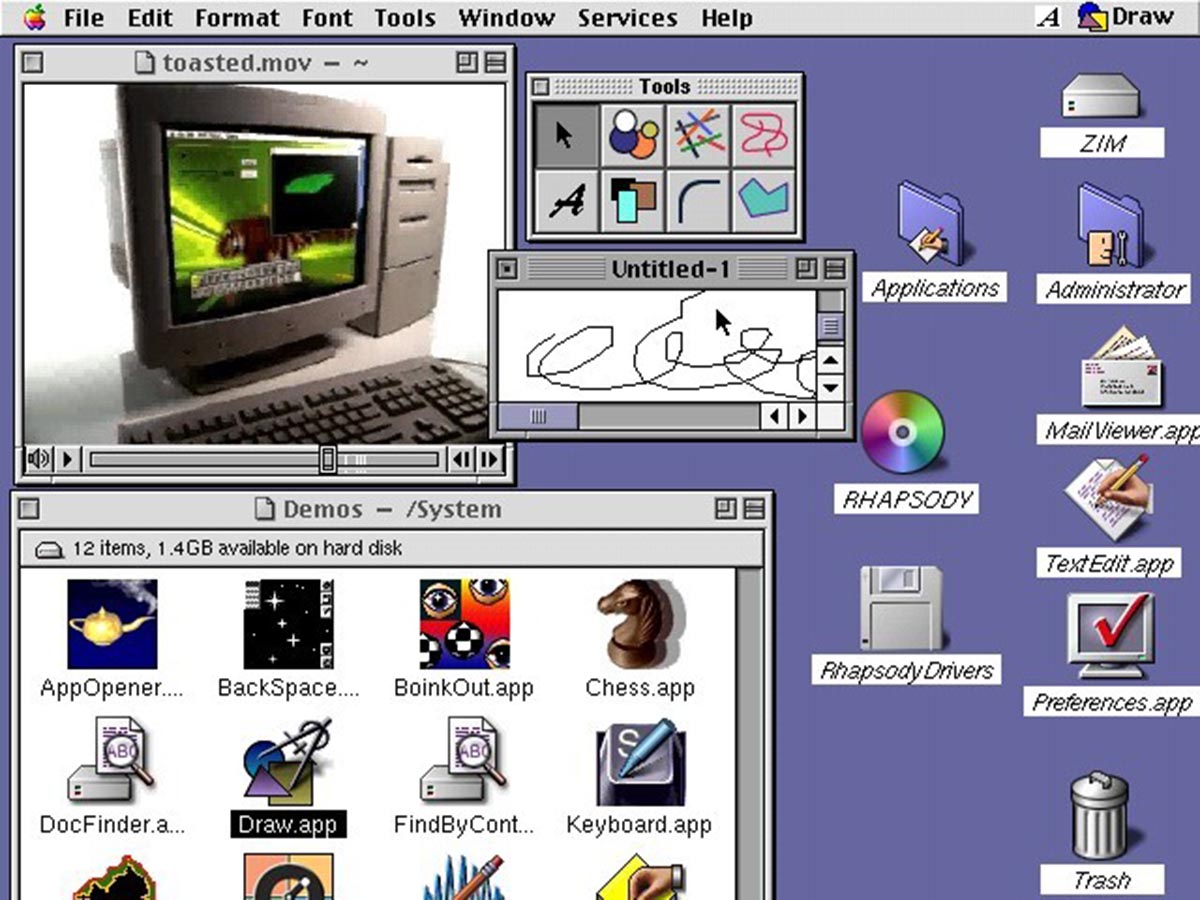
Task: Select the Applications folder on the desktop
Action: point(932,225)
